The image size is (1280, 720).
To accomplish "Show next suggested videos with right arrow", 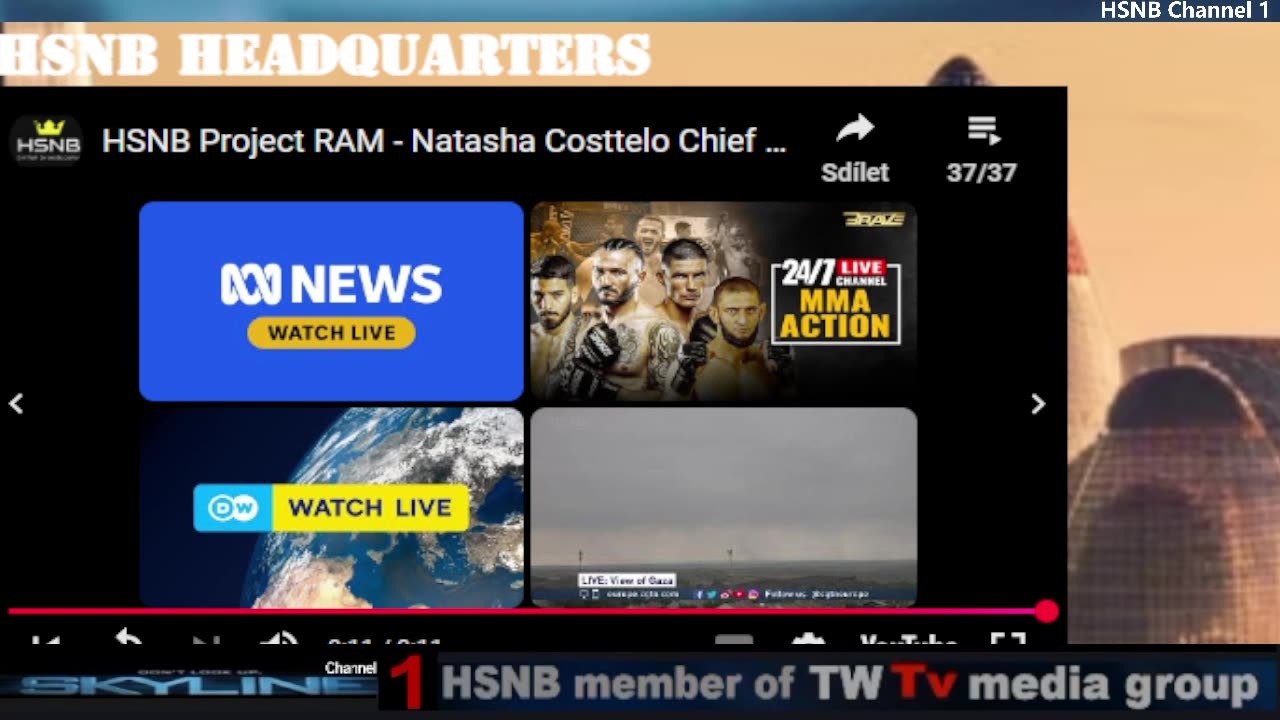I will 1038,404.
